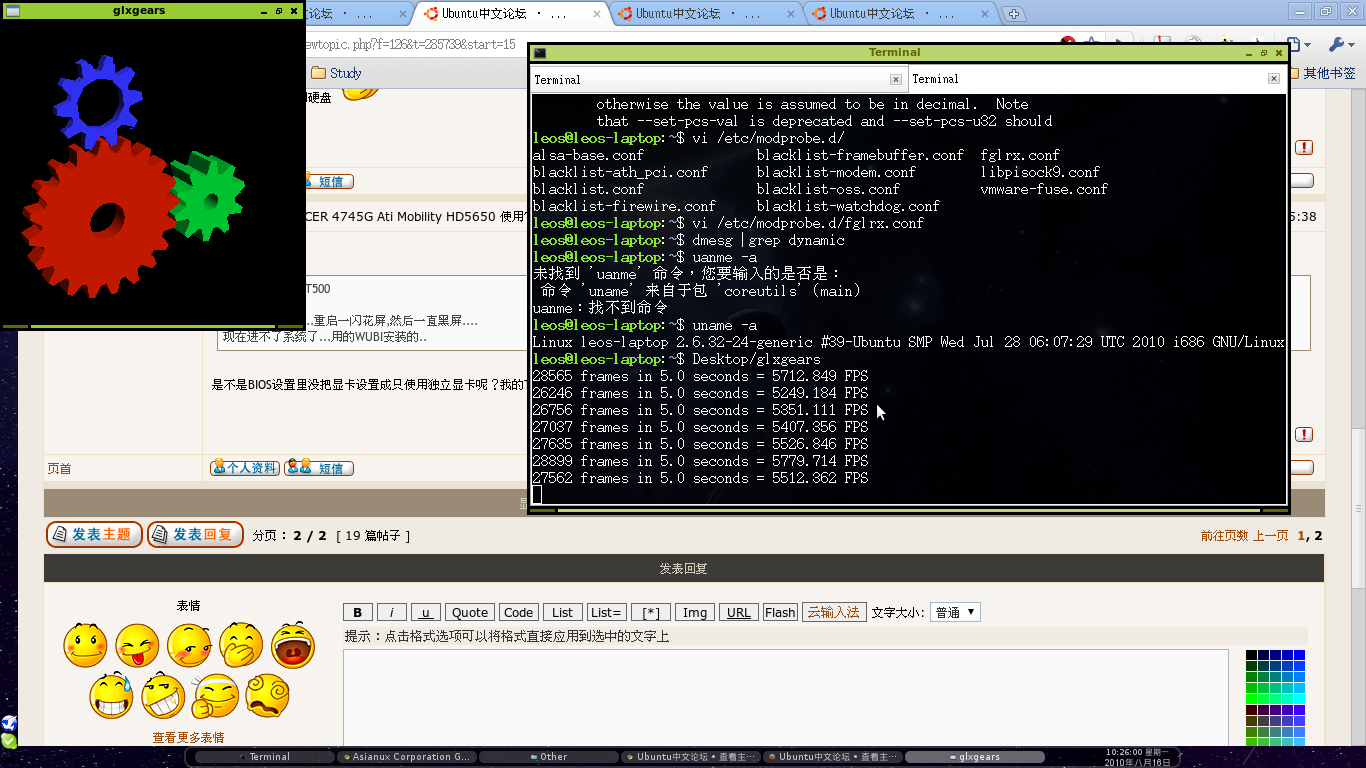This screenshot has height=768, width=1366.
Task: Click the 发表主题 new topic button
Action: click(x=94, y=535)
